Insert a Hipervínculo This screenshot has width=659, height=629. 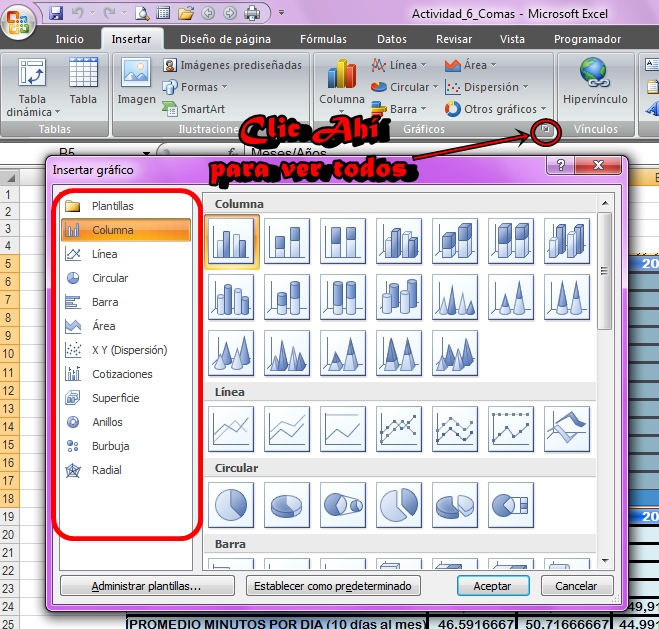(595, 82)
